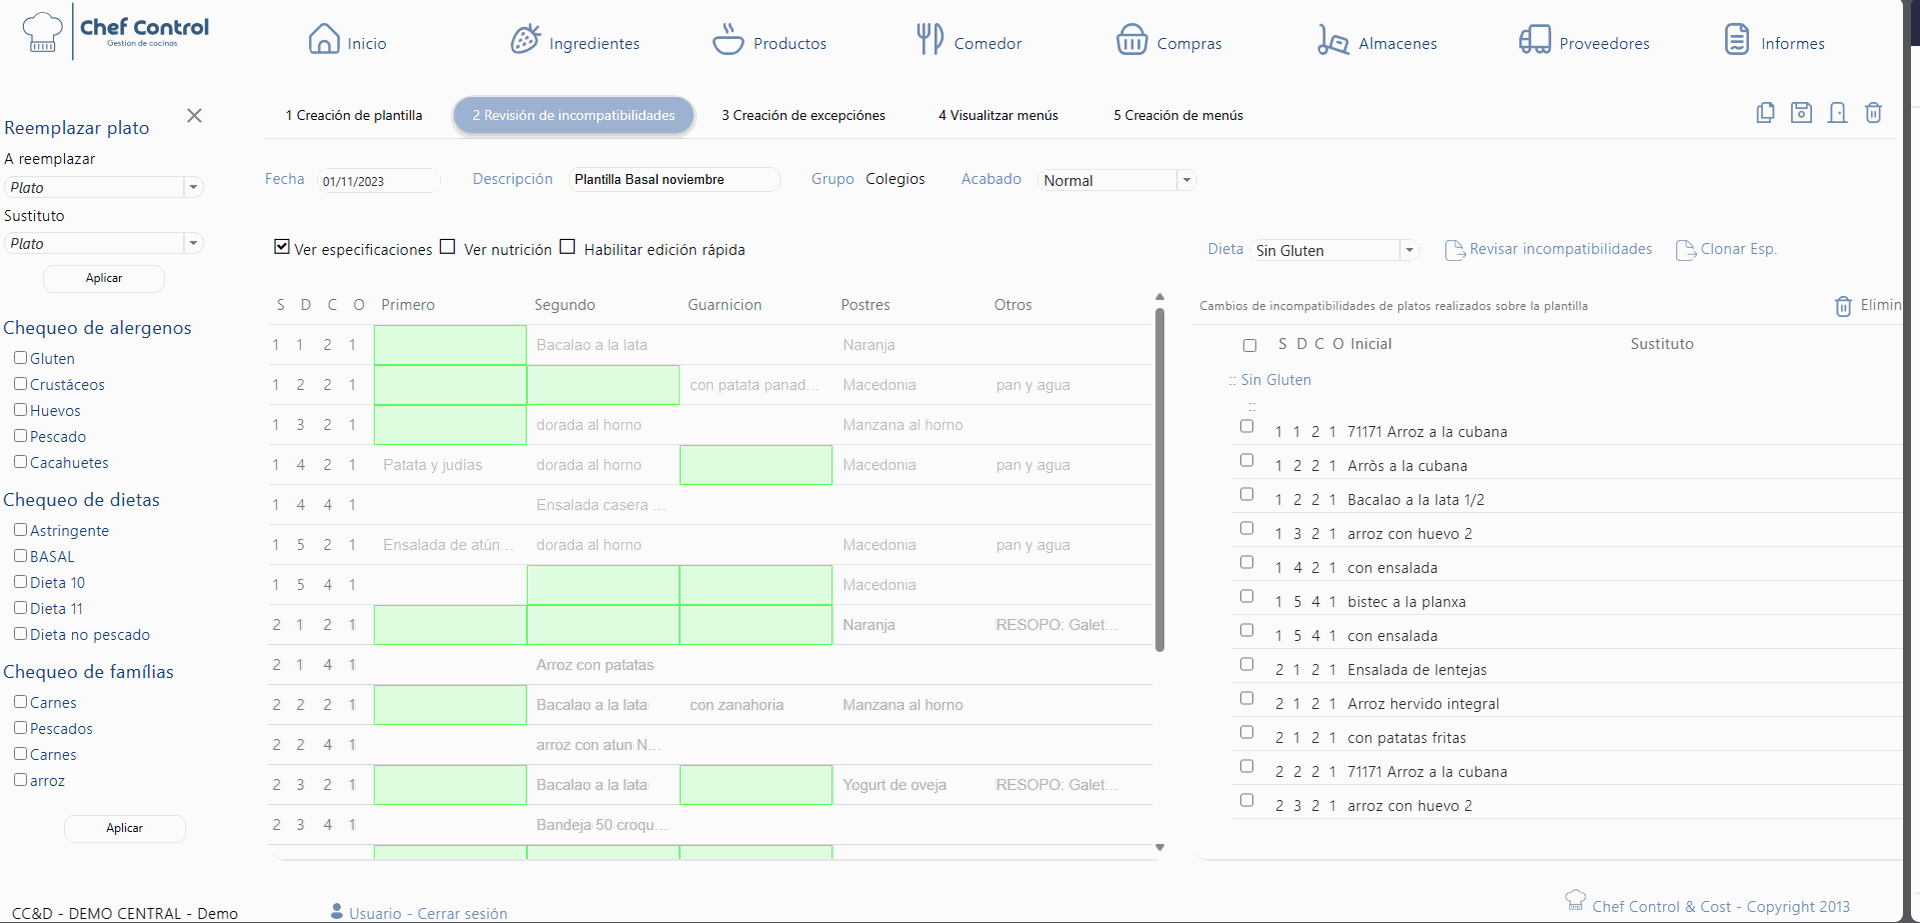The image size is (1920, 923).
Task: Click the menu grid vertical scrollbar
Action: tap(1160, 480)
